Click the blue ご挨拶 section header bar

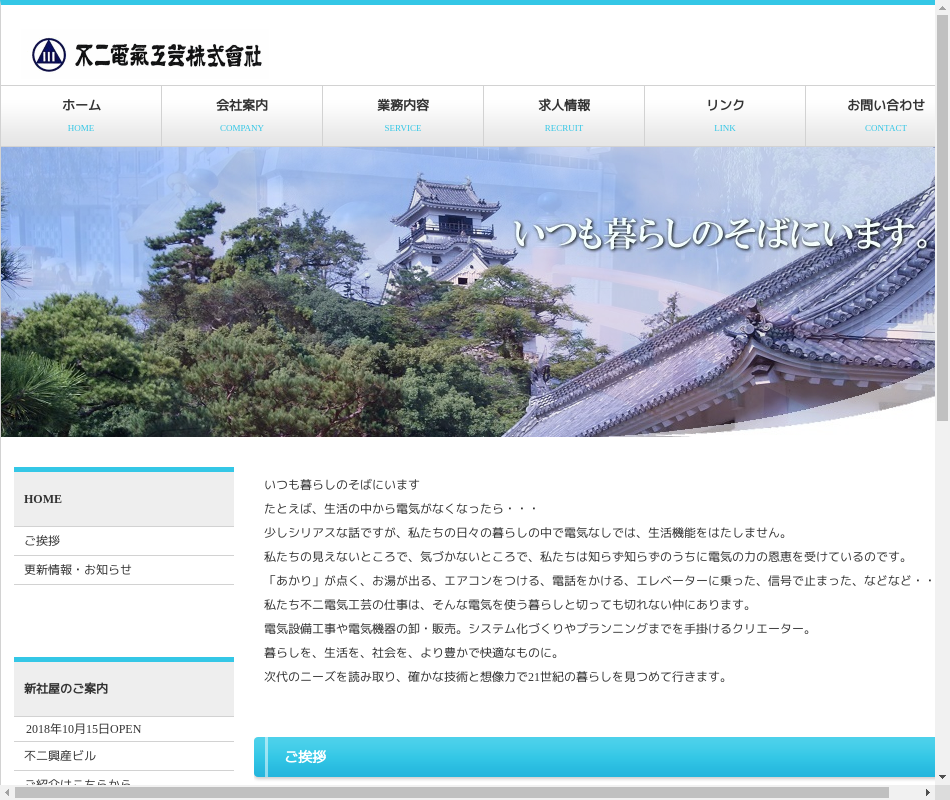point(594,757)
